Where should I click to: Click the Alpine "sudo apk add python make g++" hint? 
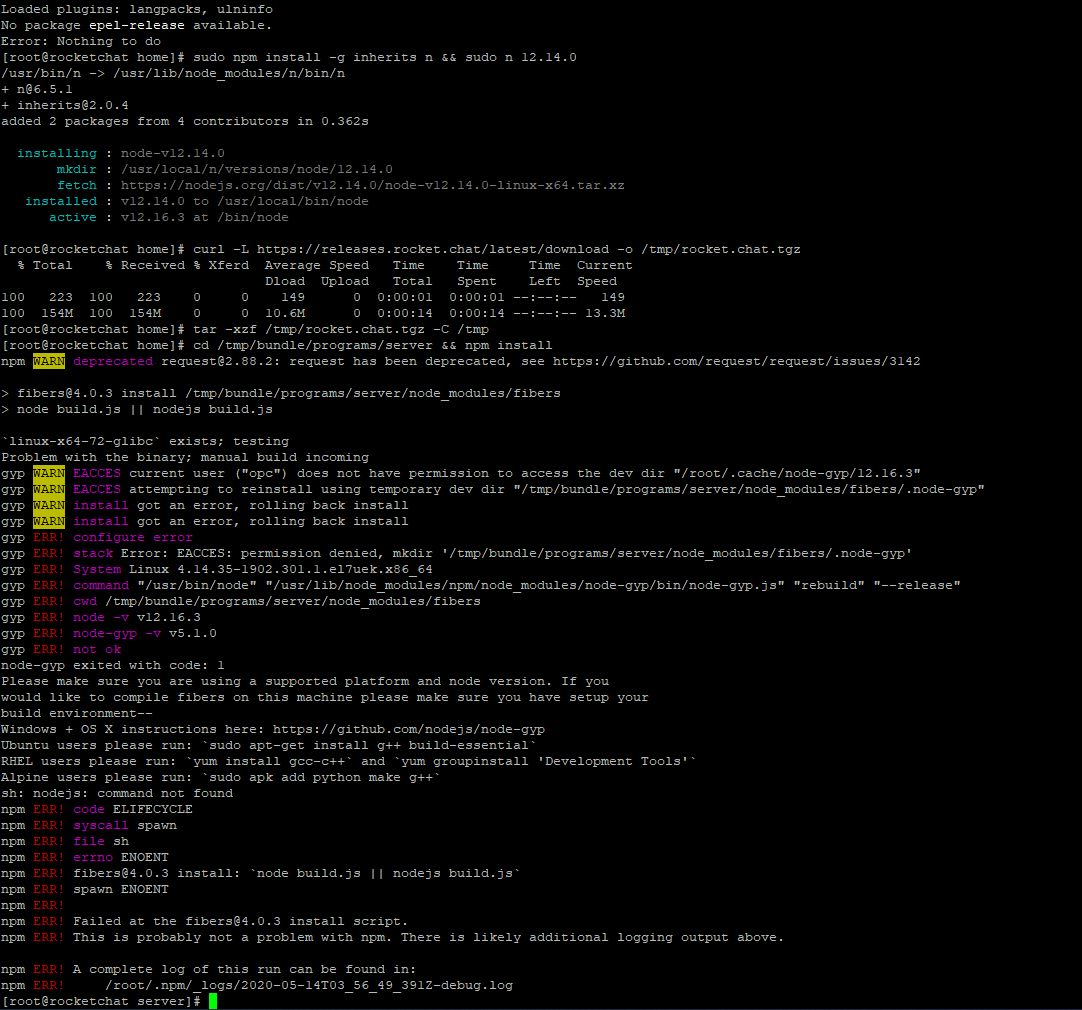[221, 777]
